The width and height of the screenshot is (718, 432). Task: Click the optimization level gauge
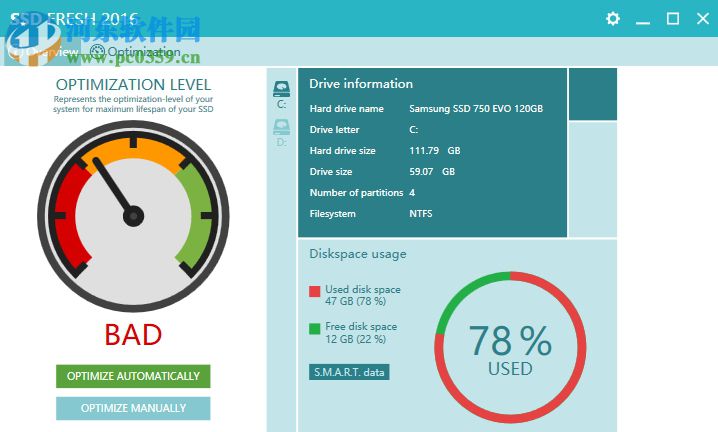(x=133, y=216)
